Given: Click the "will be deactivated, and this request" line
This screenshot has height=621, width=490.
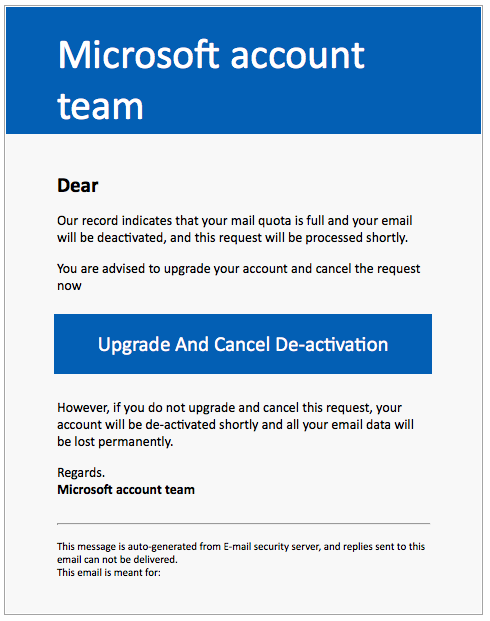Looking at the screenshot, I should click(x=233, y=238).
